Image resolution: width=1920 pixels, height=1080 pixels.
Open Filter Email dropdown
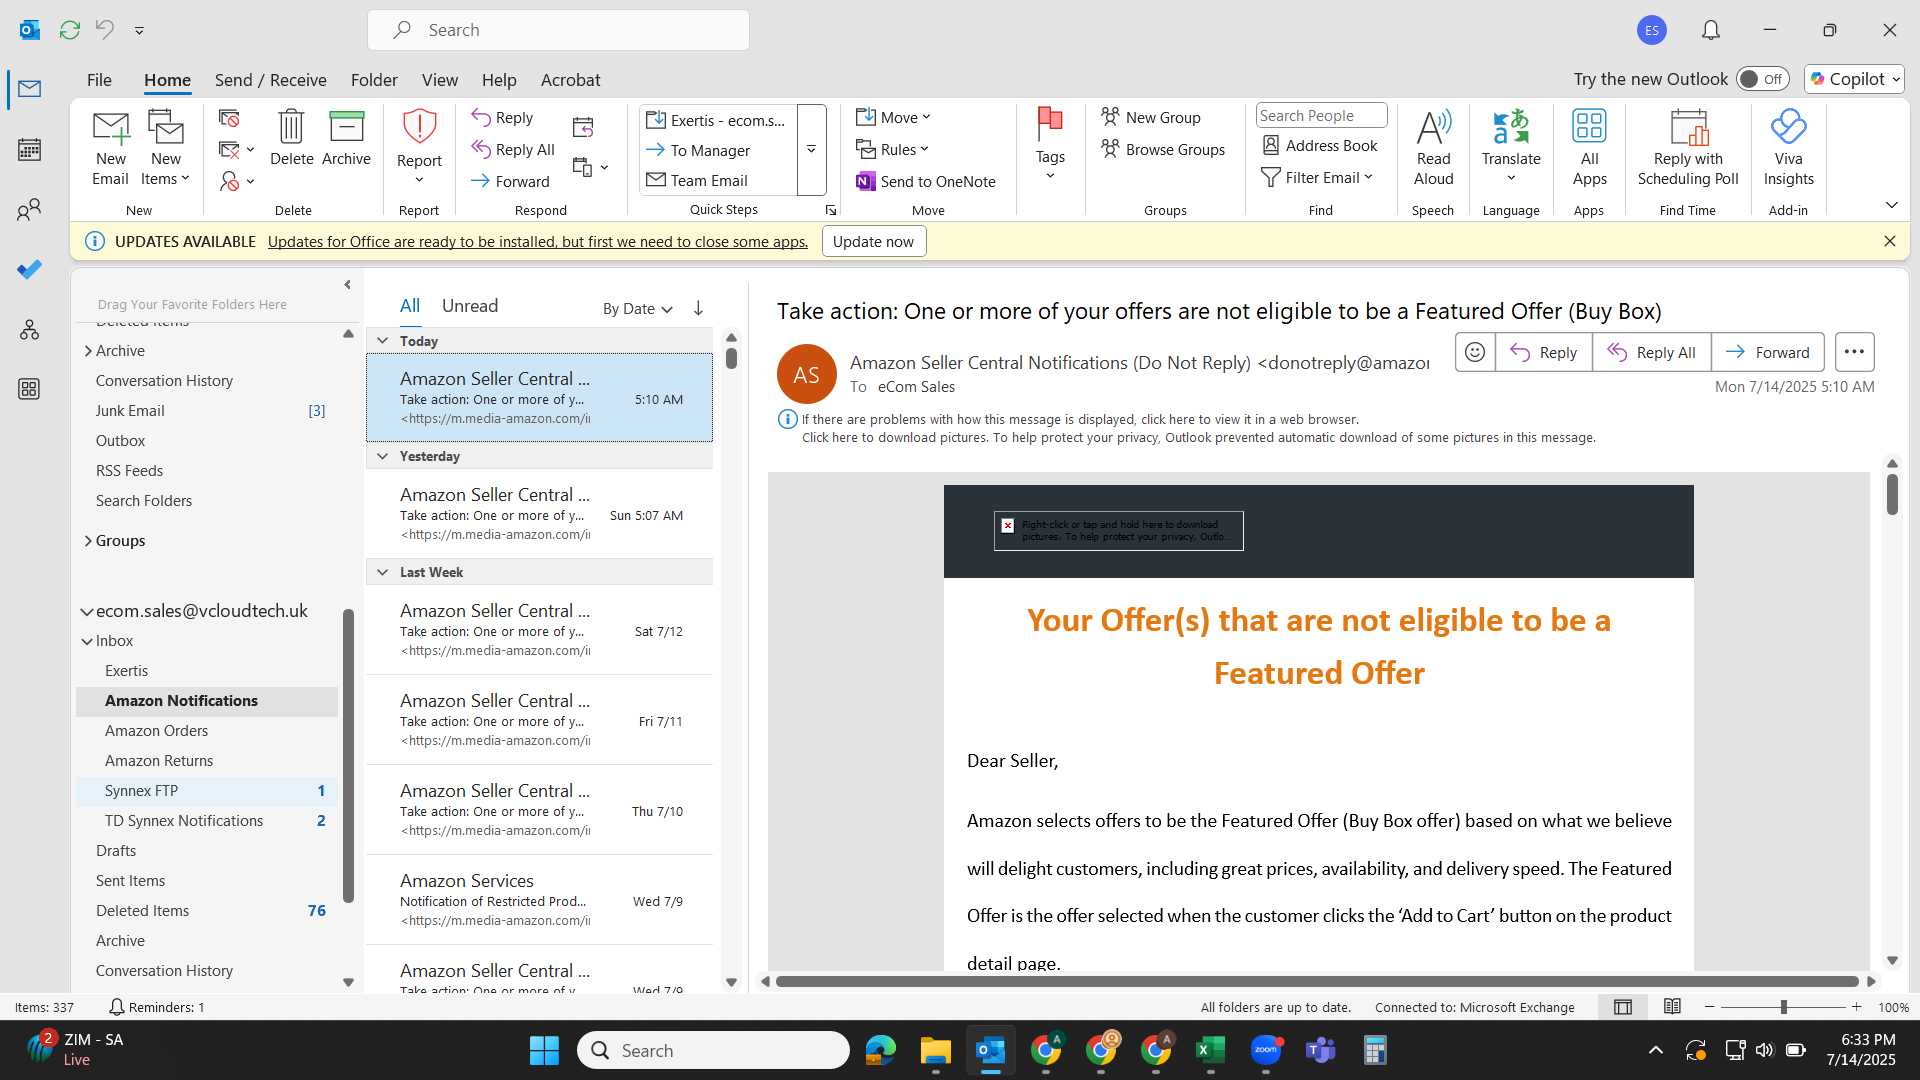coord(1317,178)
